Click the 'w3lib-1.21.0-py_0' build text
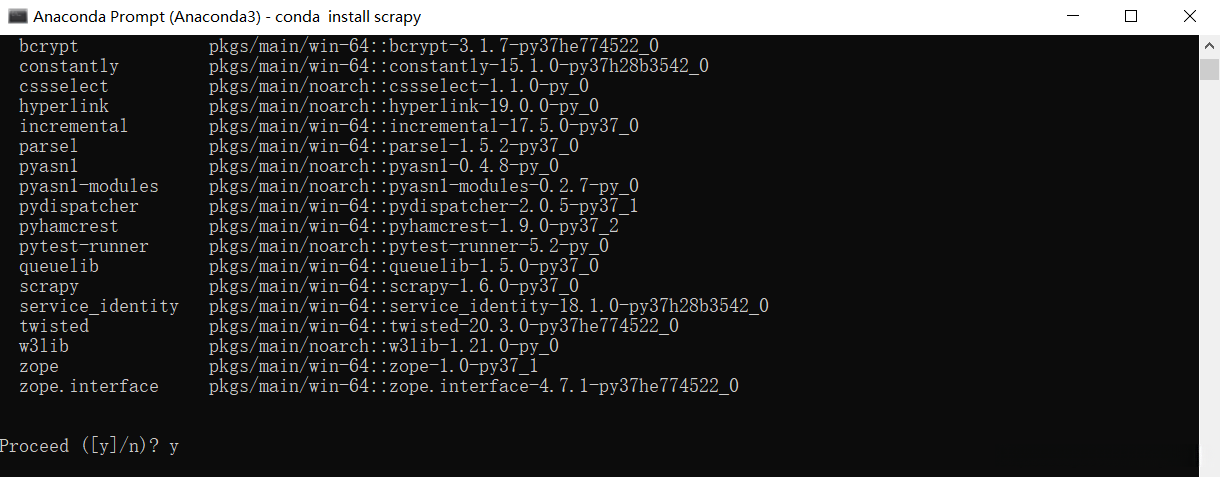Screen dimensions: 1220x477 tap(475, 346)
